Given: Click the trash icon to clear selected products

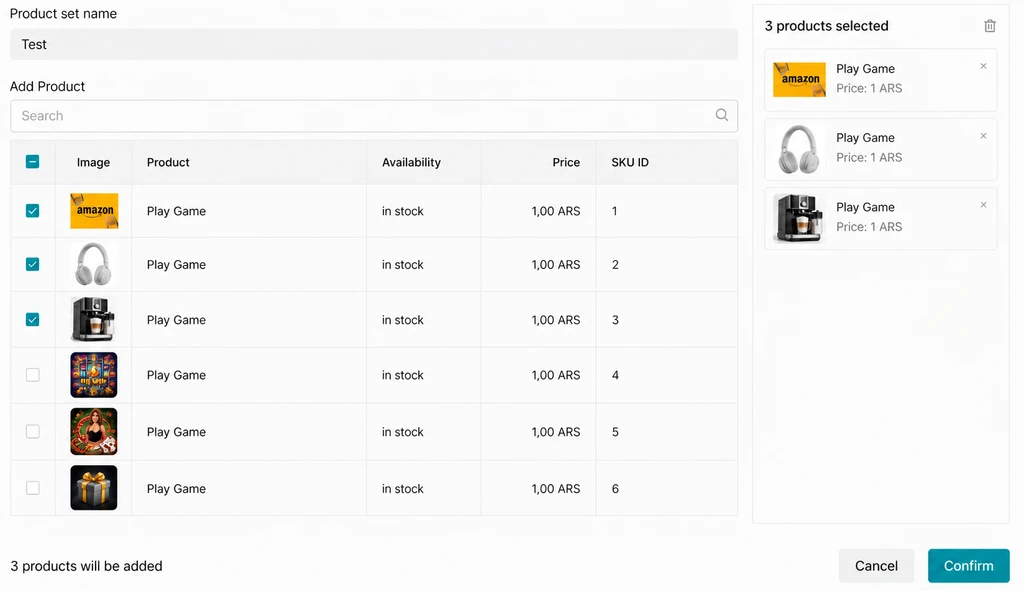Looking at the screenshot, I should (x=989, y=26).
